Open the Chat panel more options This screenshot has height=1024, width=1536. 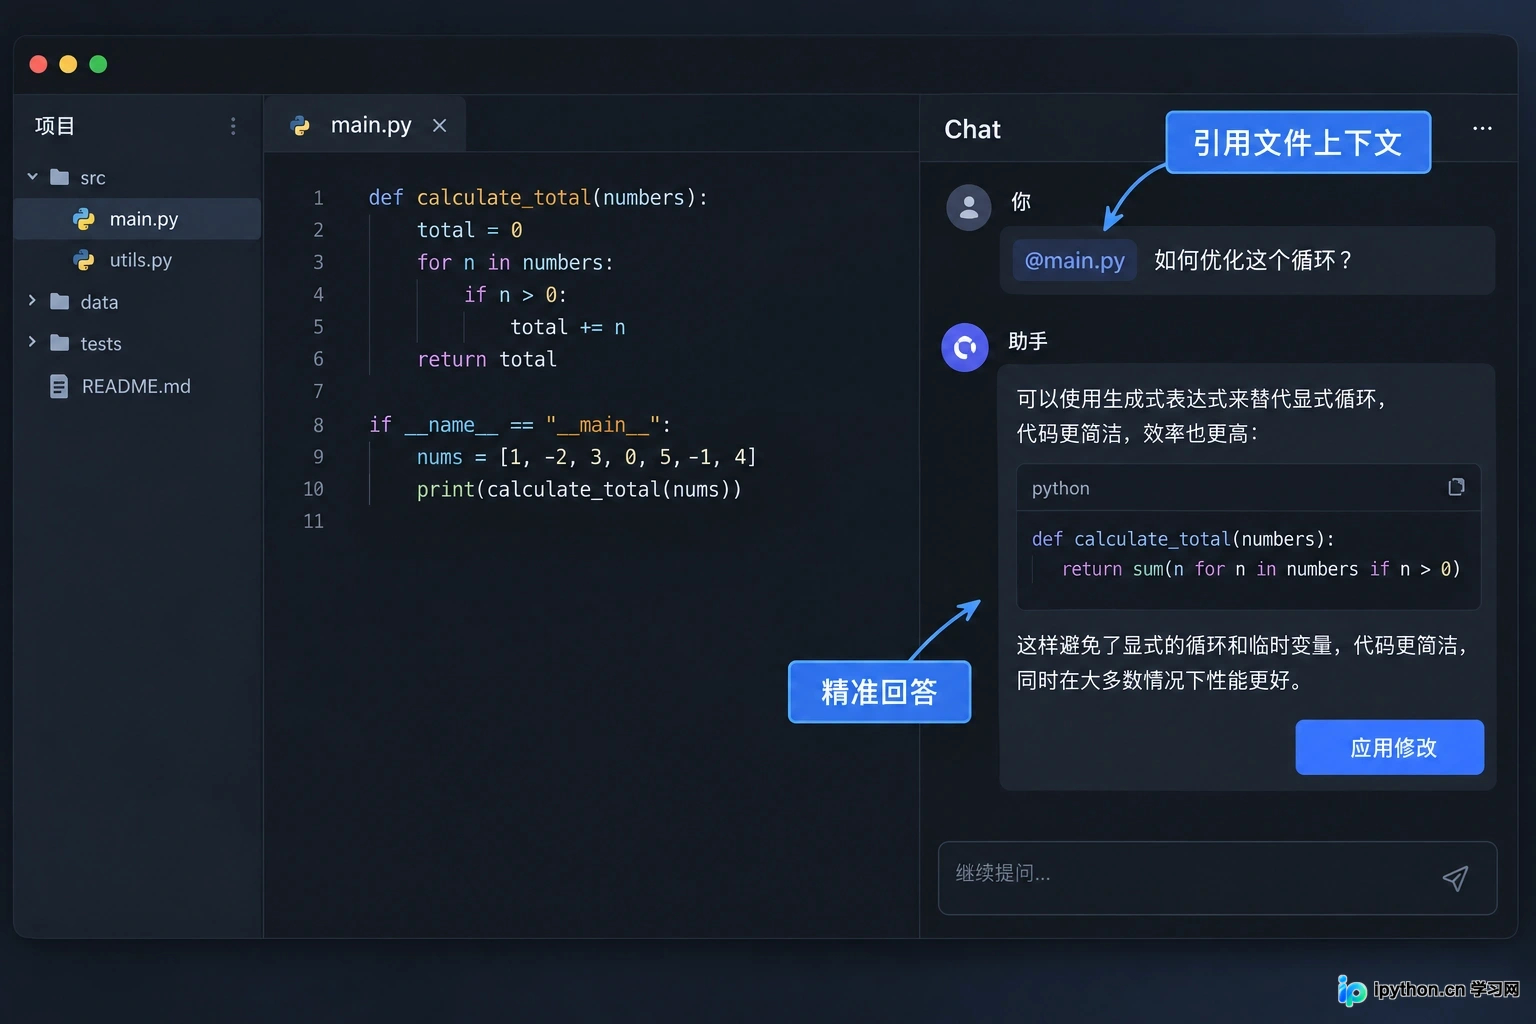pos(1482,128)
